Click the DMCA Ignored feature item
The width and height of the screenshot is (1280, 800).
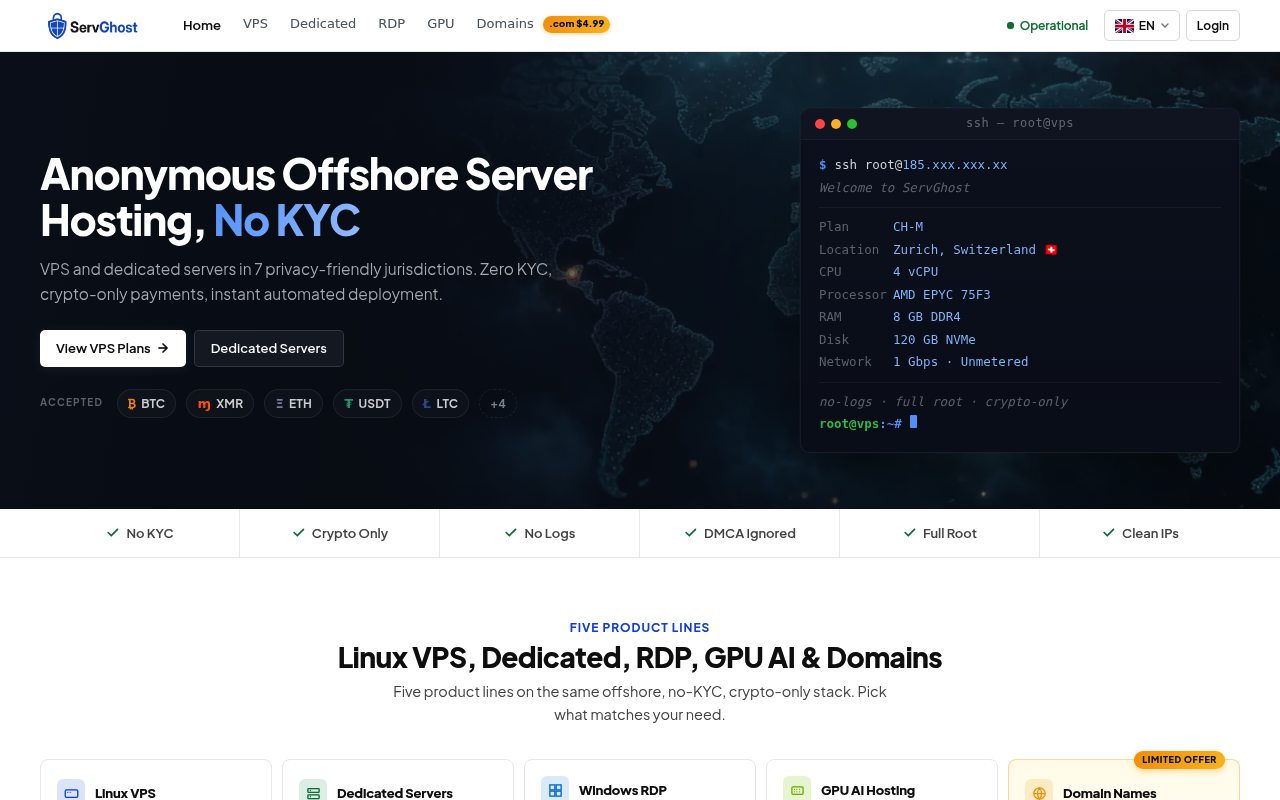[740, 533]
